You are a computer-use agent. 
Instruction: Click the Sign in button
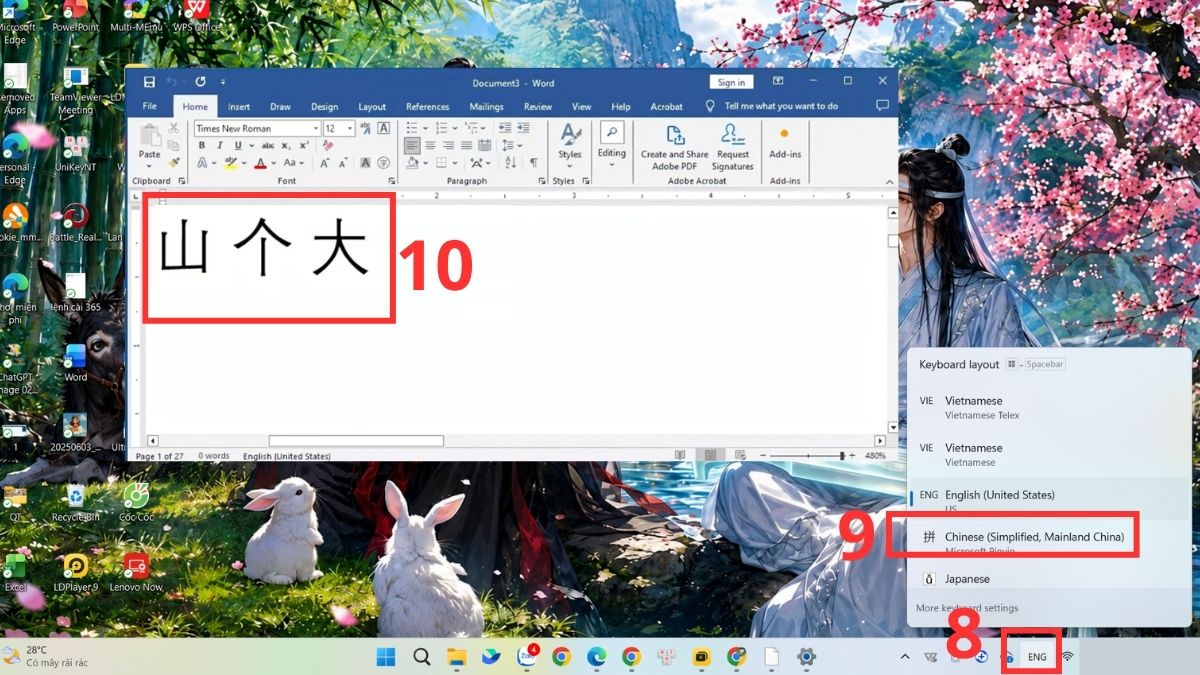click(x=731, y=82)
